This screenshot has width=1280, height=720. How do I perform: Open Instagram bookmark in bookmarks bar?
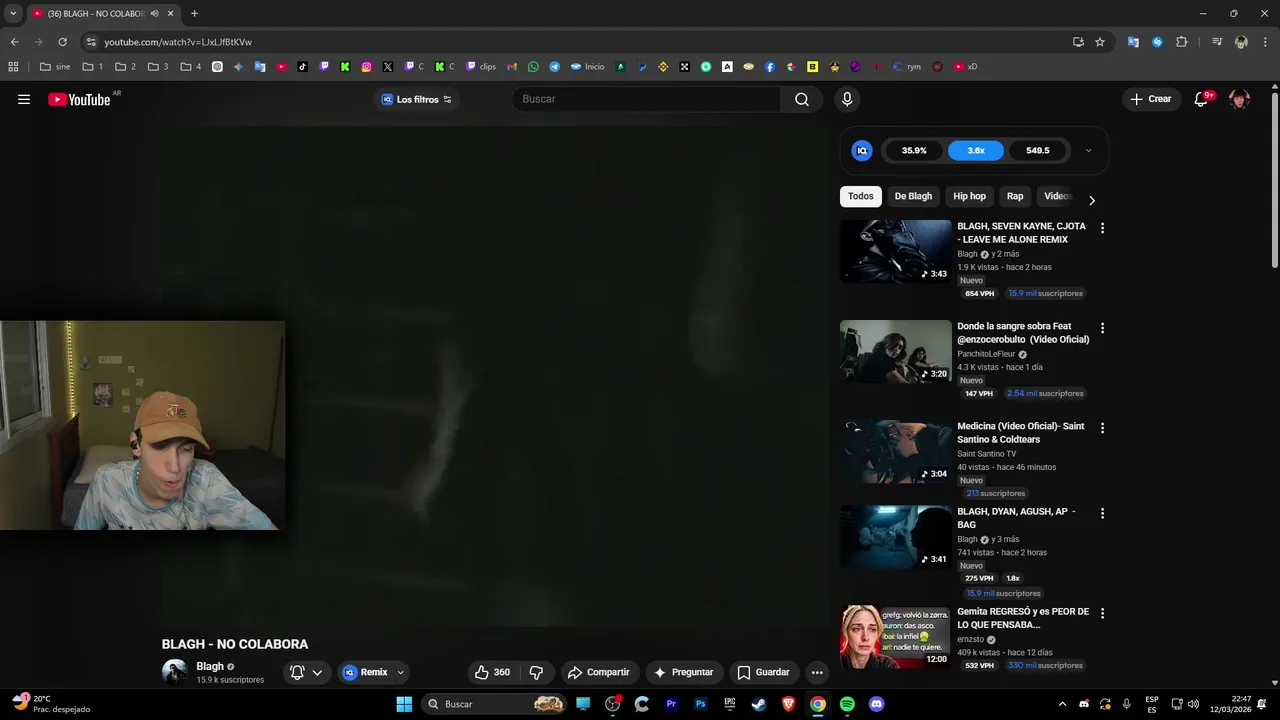(x=366, y=67)
